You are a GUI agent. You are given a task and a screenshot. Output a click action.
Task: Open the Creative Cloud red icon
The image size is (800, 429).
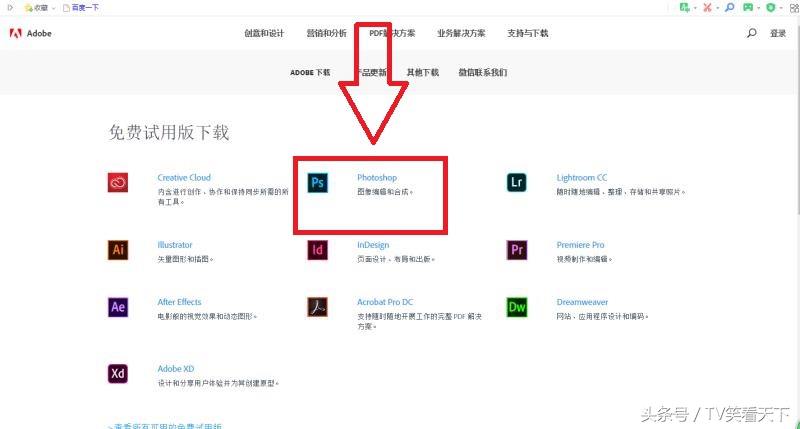[118, 183]
